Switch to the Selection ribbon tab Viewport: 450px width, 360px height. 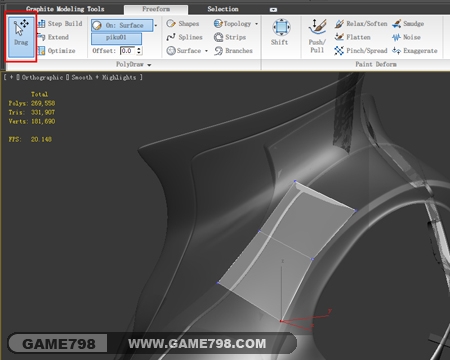[223, 9]
